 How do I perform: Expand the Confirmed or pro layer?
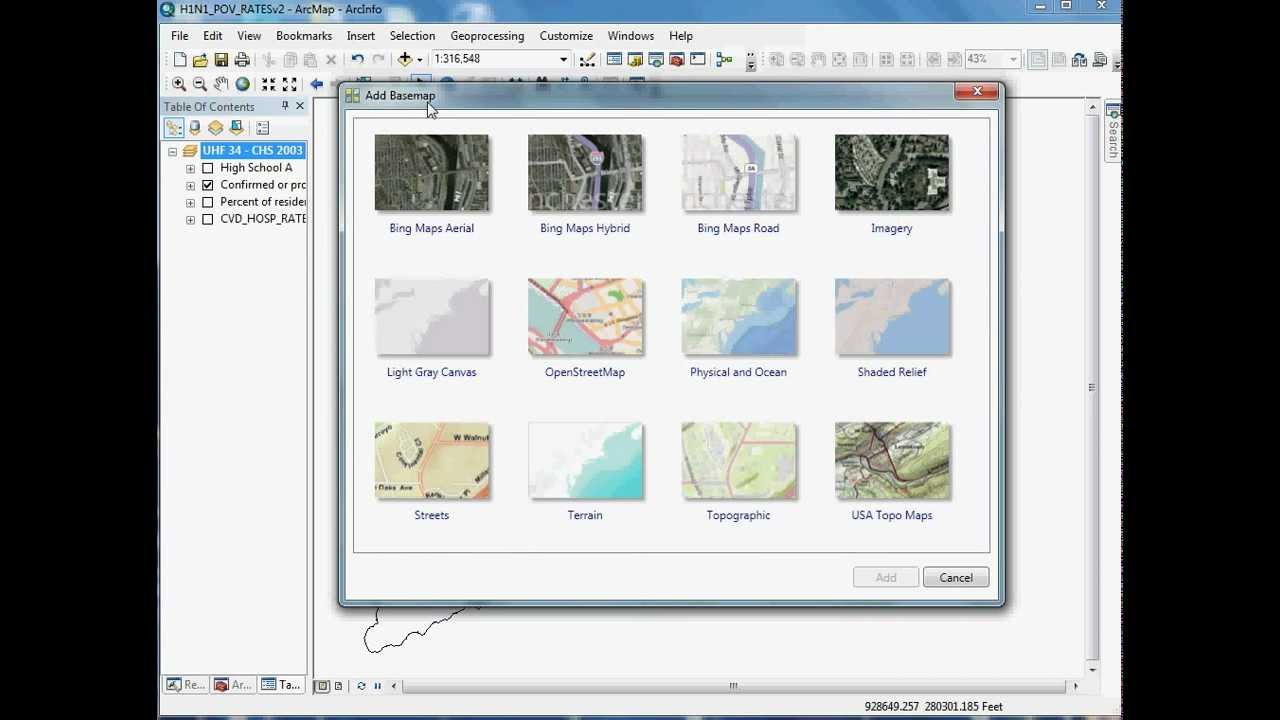tap(190, 185)
